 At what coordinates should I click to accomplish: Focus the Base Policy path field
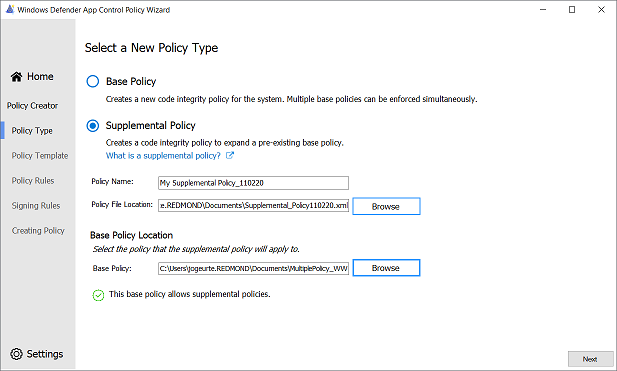pyautogui.click(x=253, y=268)
